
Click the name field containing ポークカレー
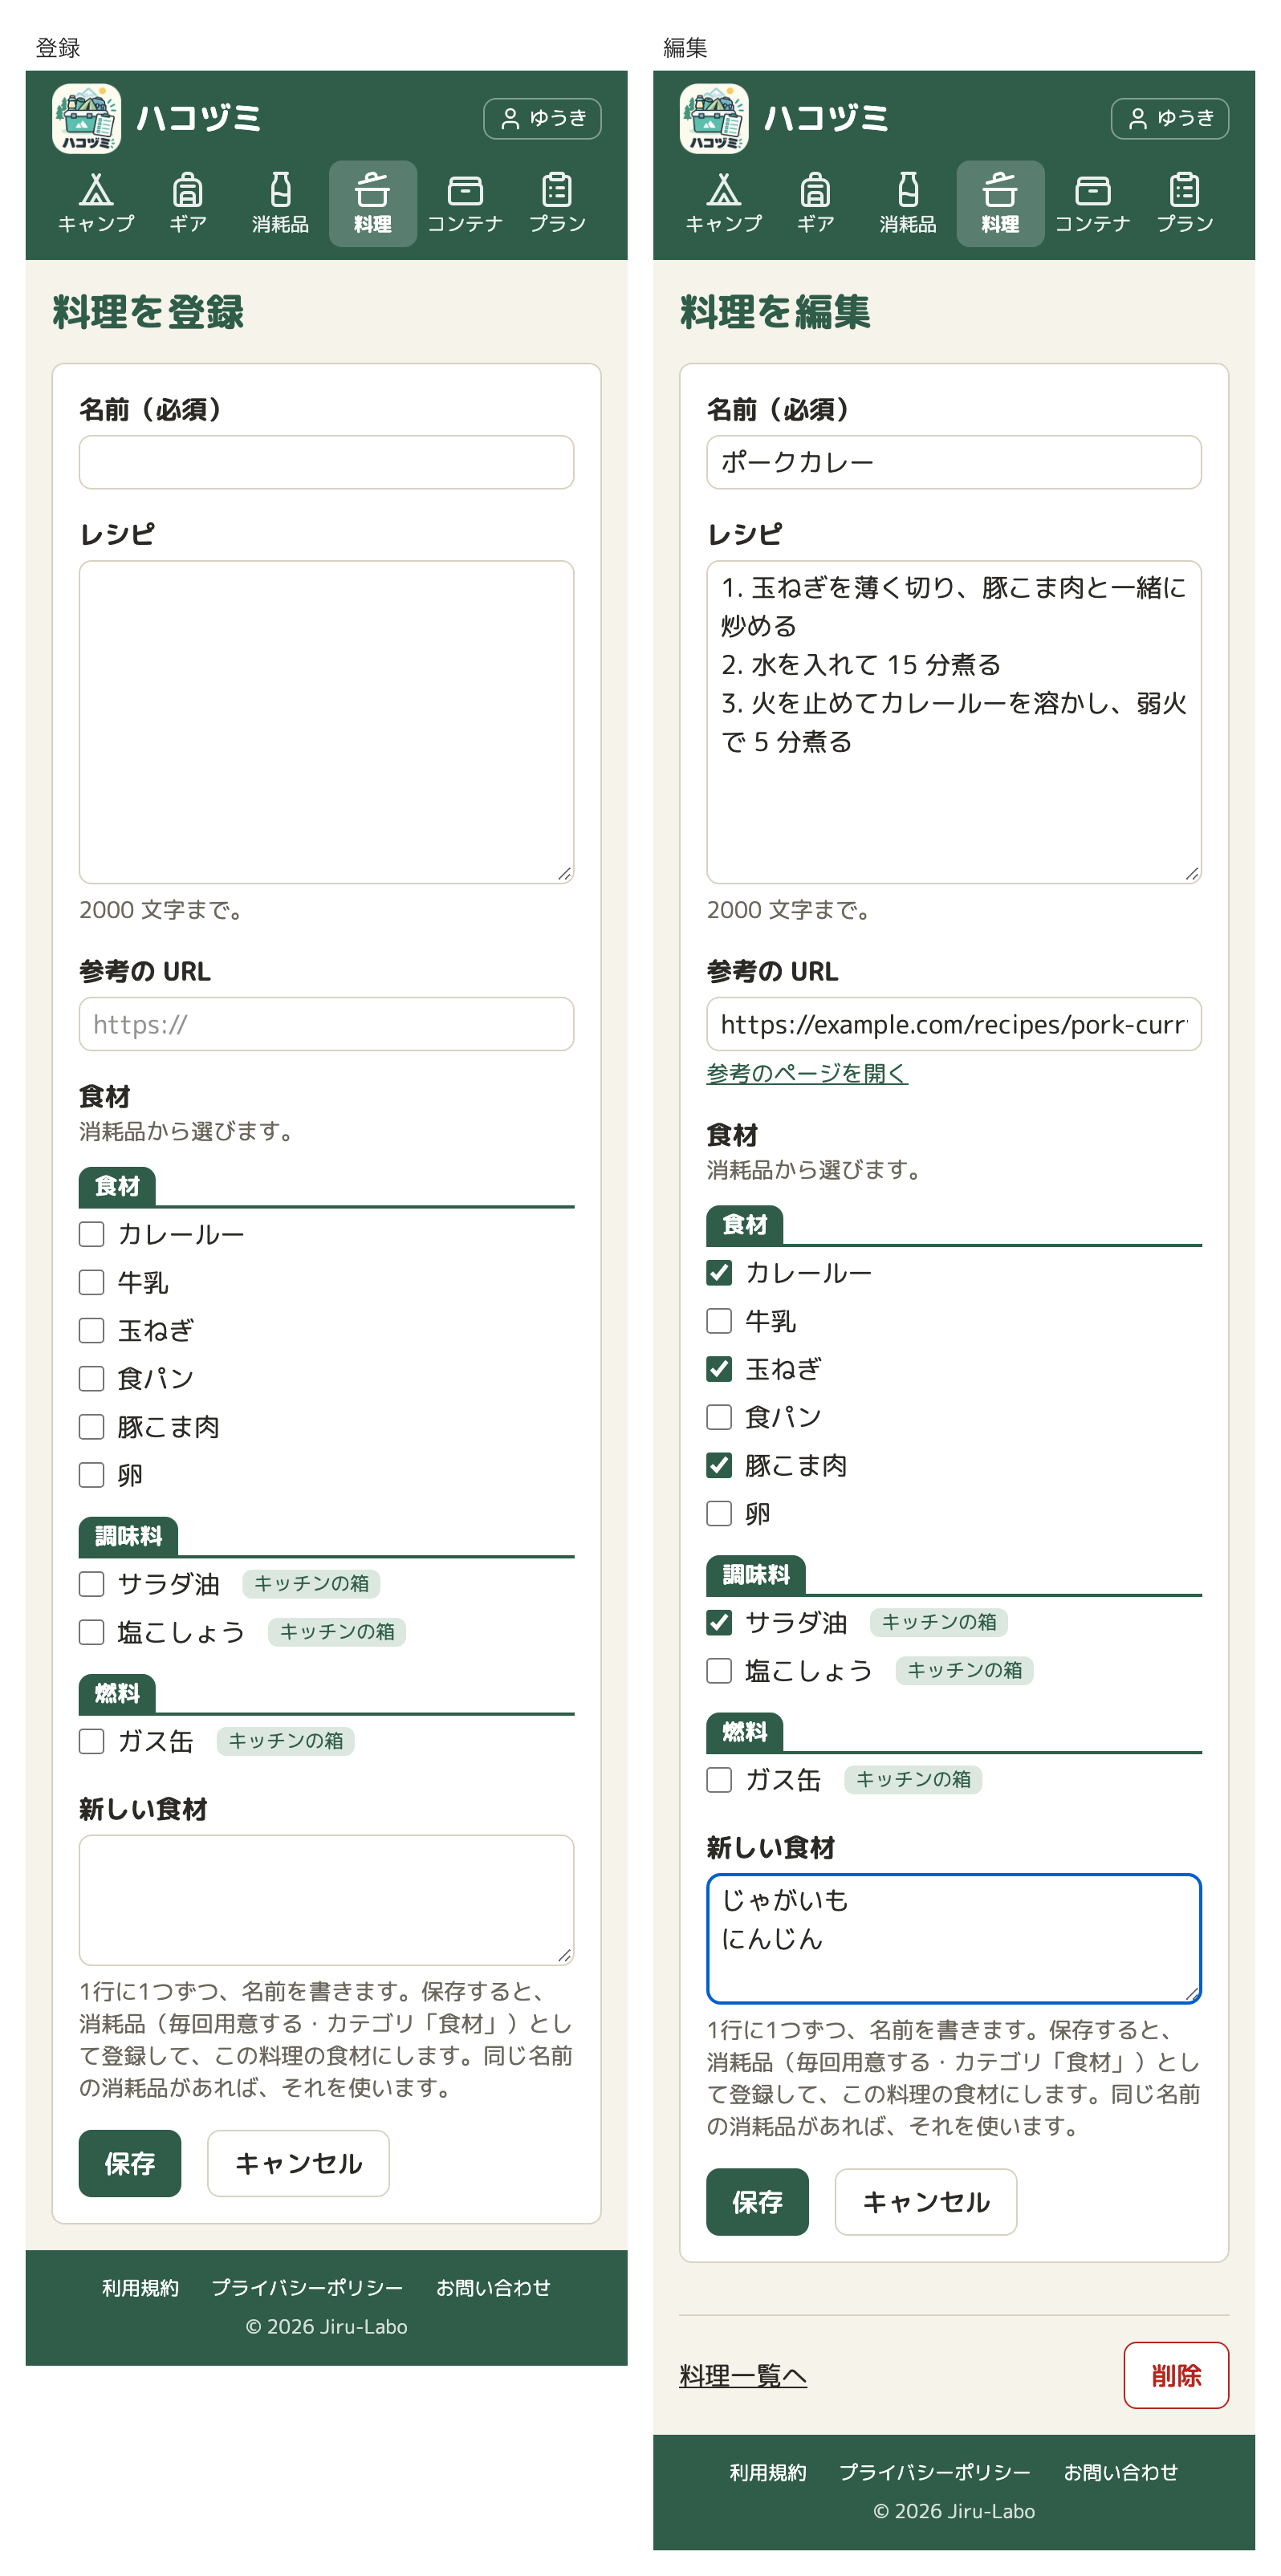[954, 462]
